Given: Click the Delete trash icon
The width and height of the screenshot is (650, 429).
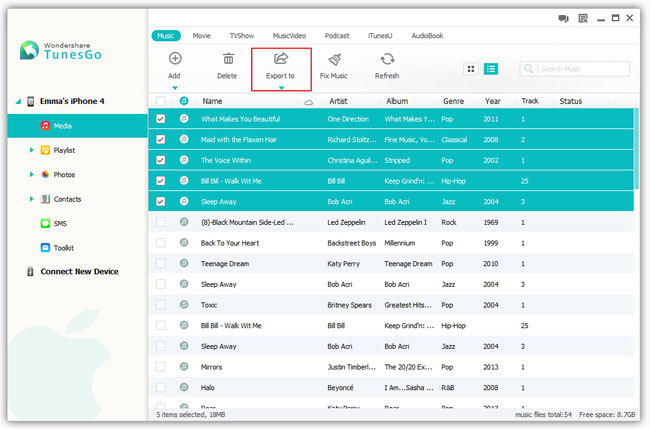Looking at the screenshot, I should pos(228,59).
